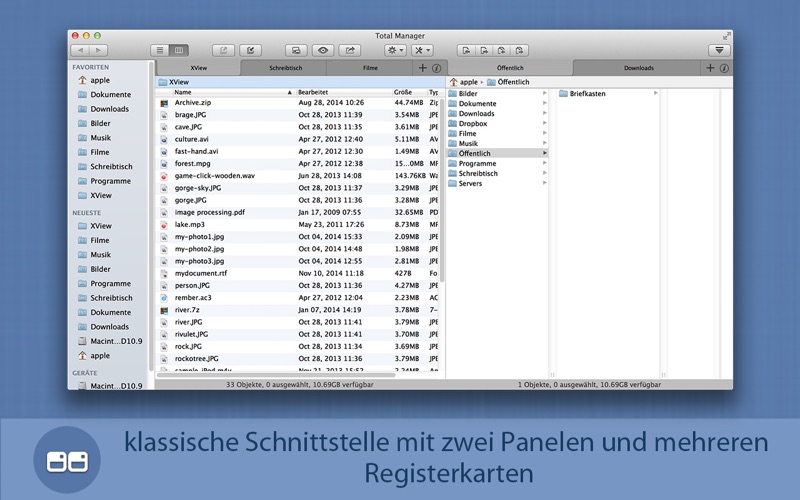The image size is (800, 500).
Task: Switch to the Schreibtisch tab
Action: pos(285,68)
